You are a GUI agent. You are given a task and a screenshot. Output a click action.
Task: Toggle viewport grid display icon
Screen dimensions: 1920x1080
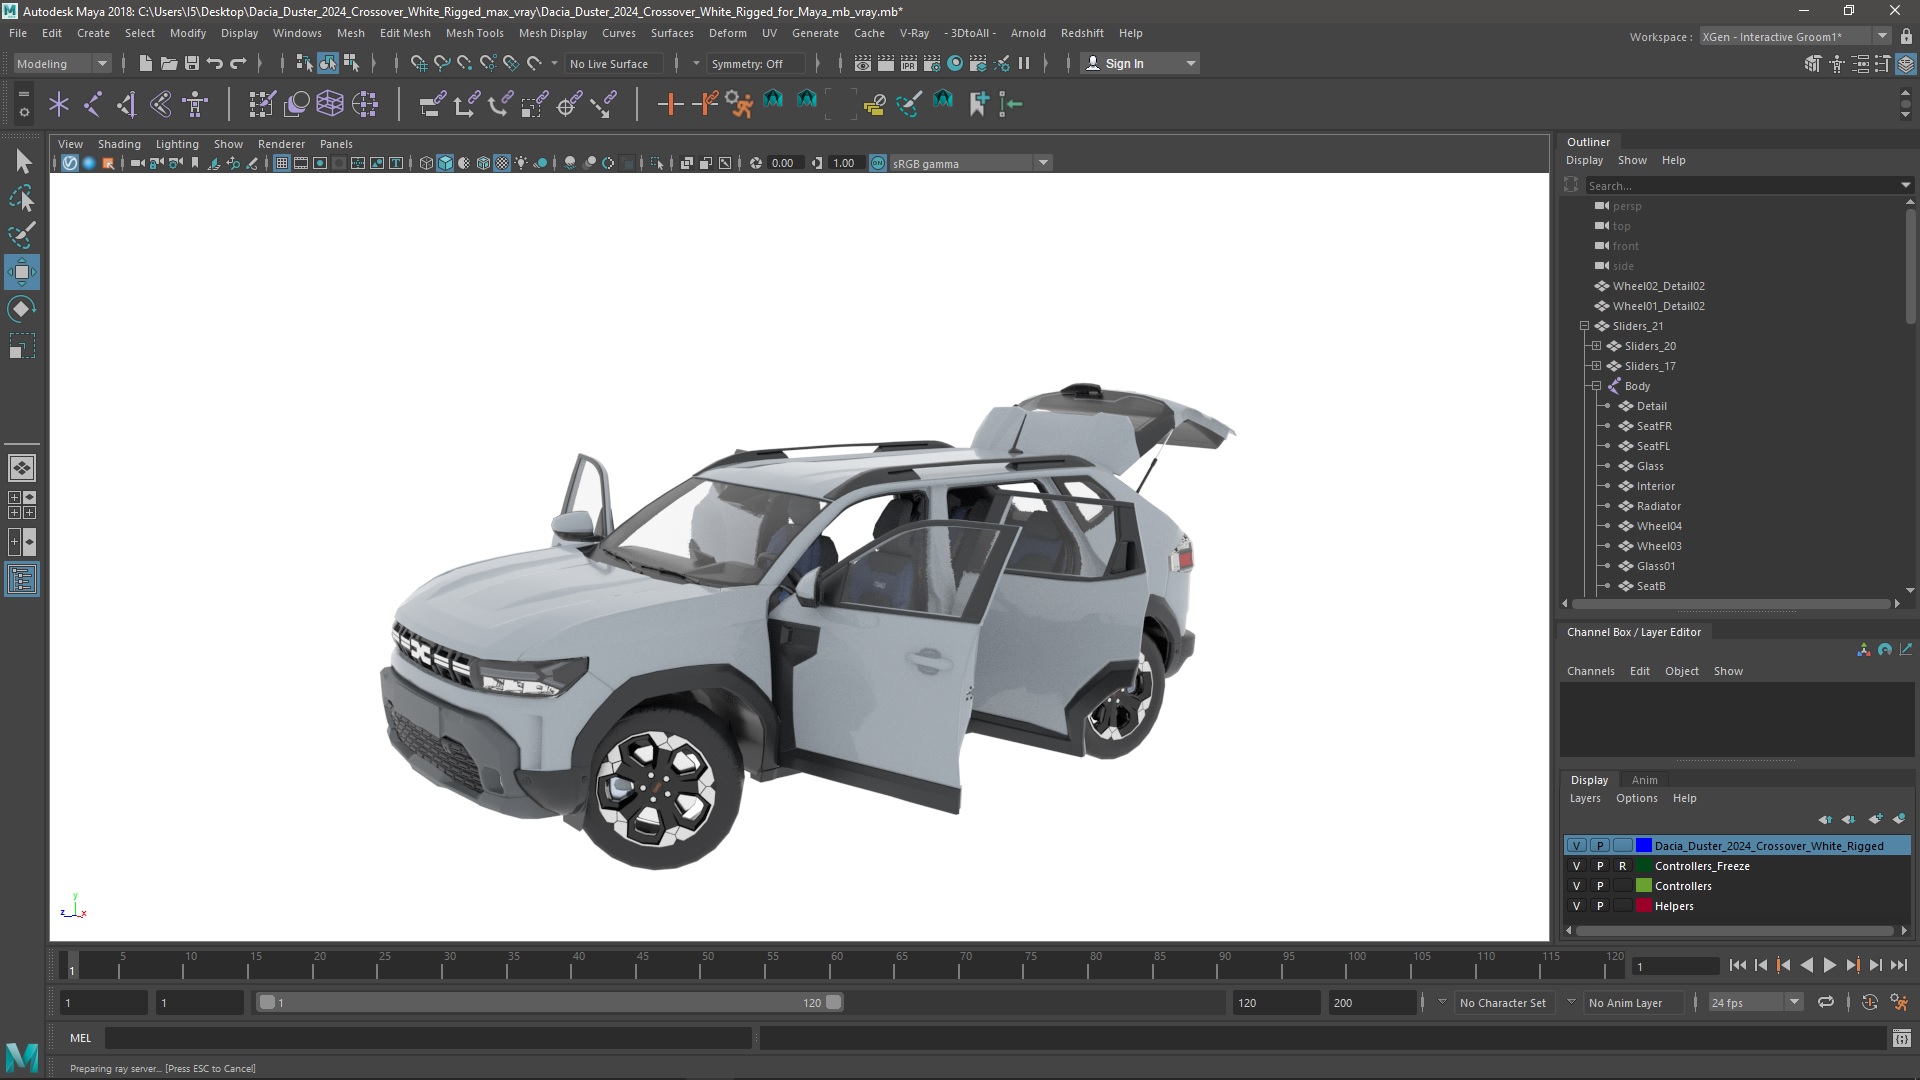pyautogui.click(x=282, y=163)
